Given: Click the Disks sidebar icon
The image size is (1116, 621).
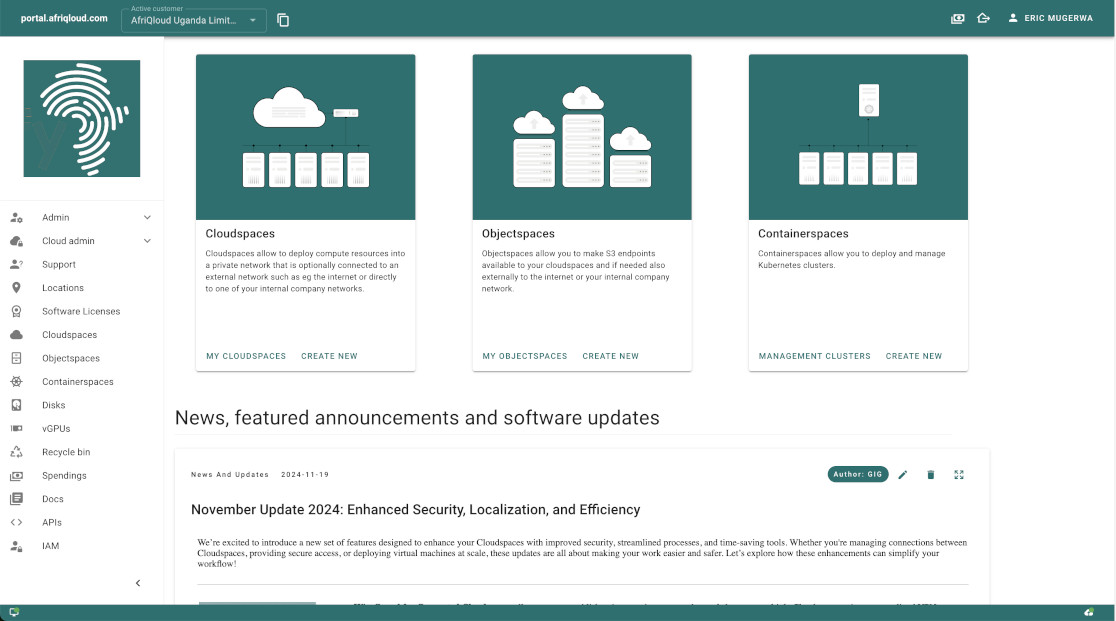Looking at the screenshot, I should click(x=16, y=405).
